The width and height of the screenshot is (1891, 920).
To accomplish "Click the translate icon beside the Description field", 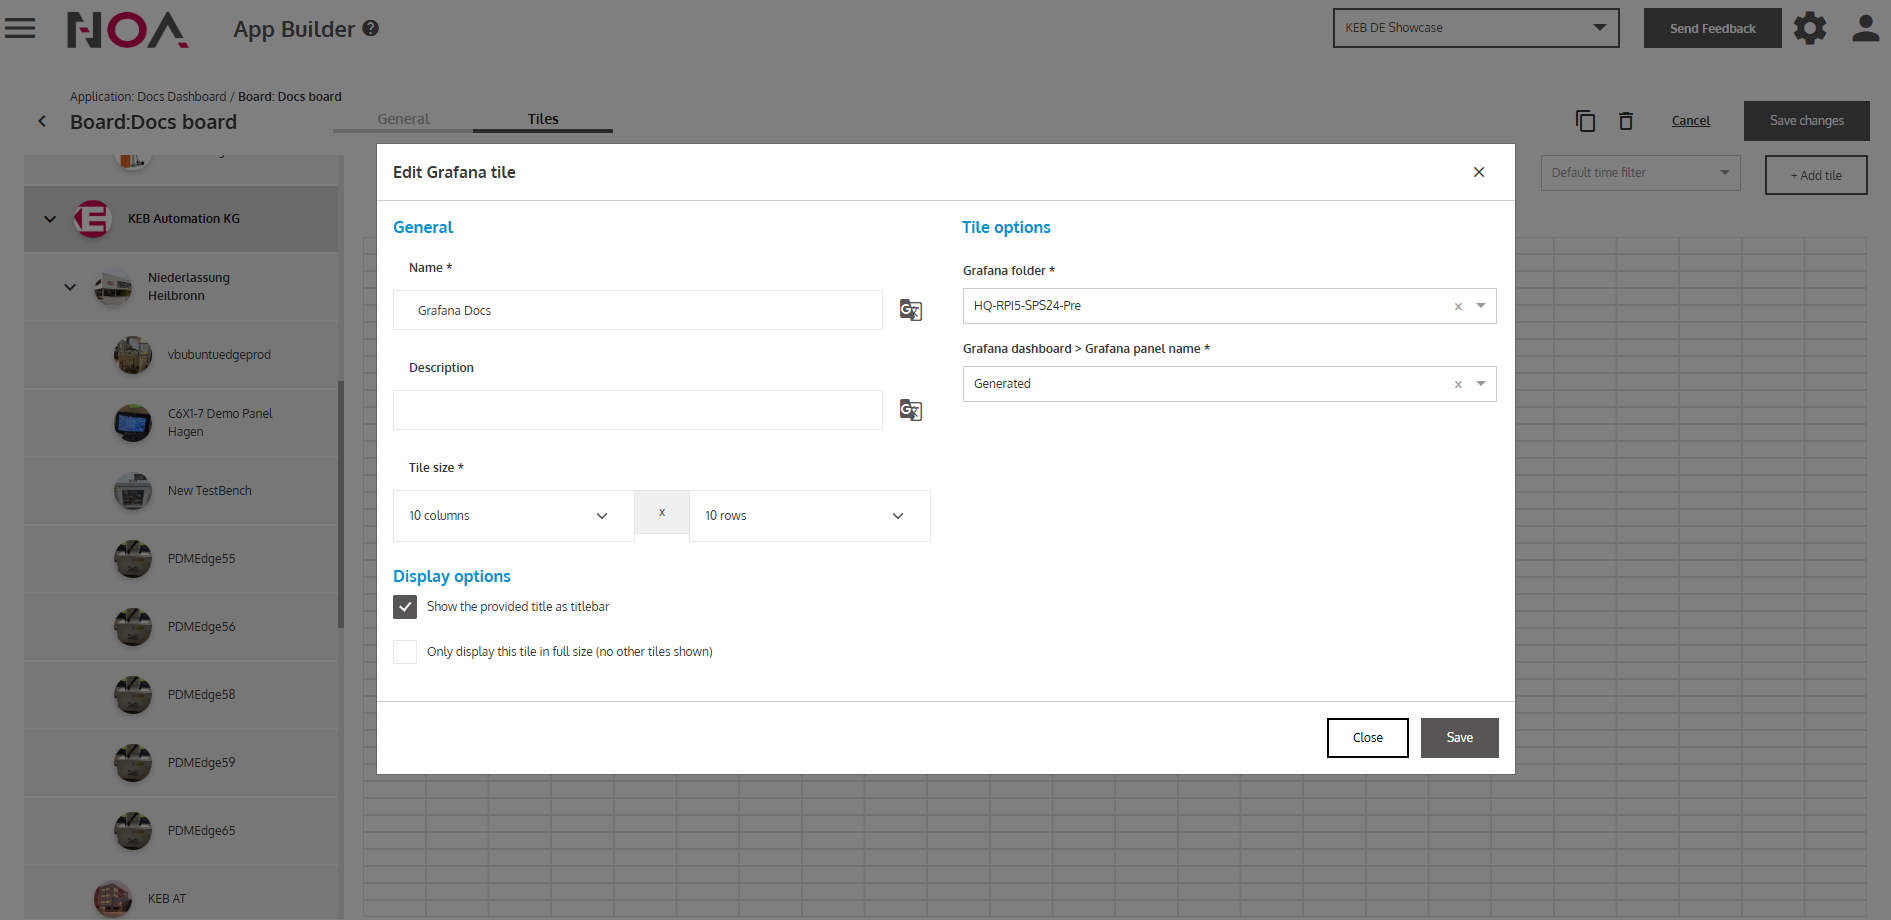I will 910,410.
